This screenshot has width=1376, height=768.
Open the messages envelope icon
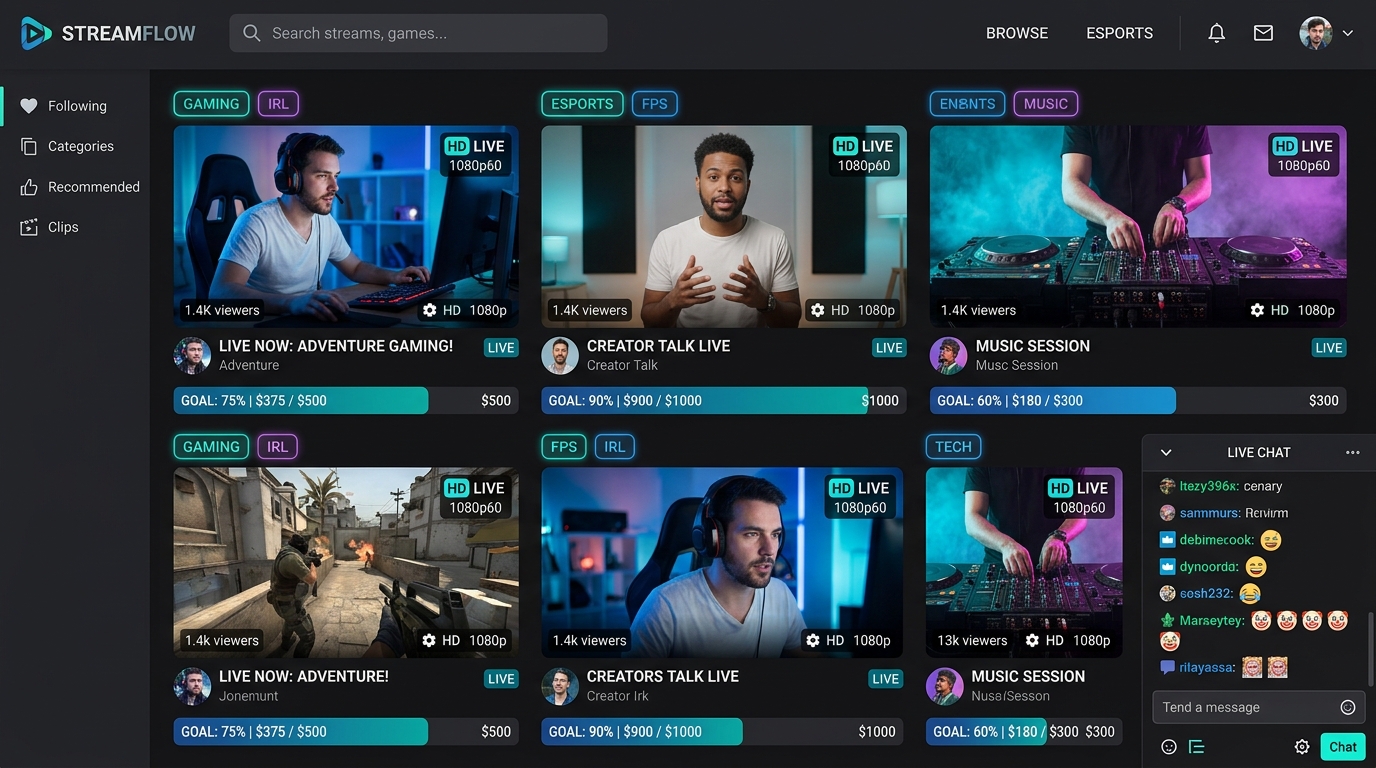pyautogui.click(x=1263, y=33)
